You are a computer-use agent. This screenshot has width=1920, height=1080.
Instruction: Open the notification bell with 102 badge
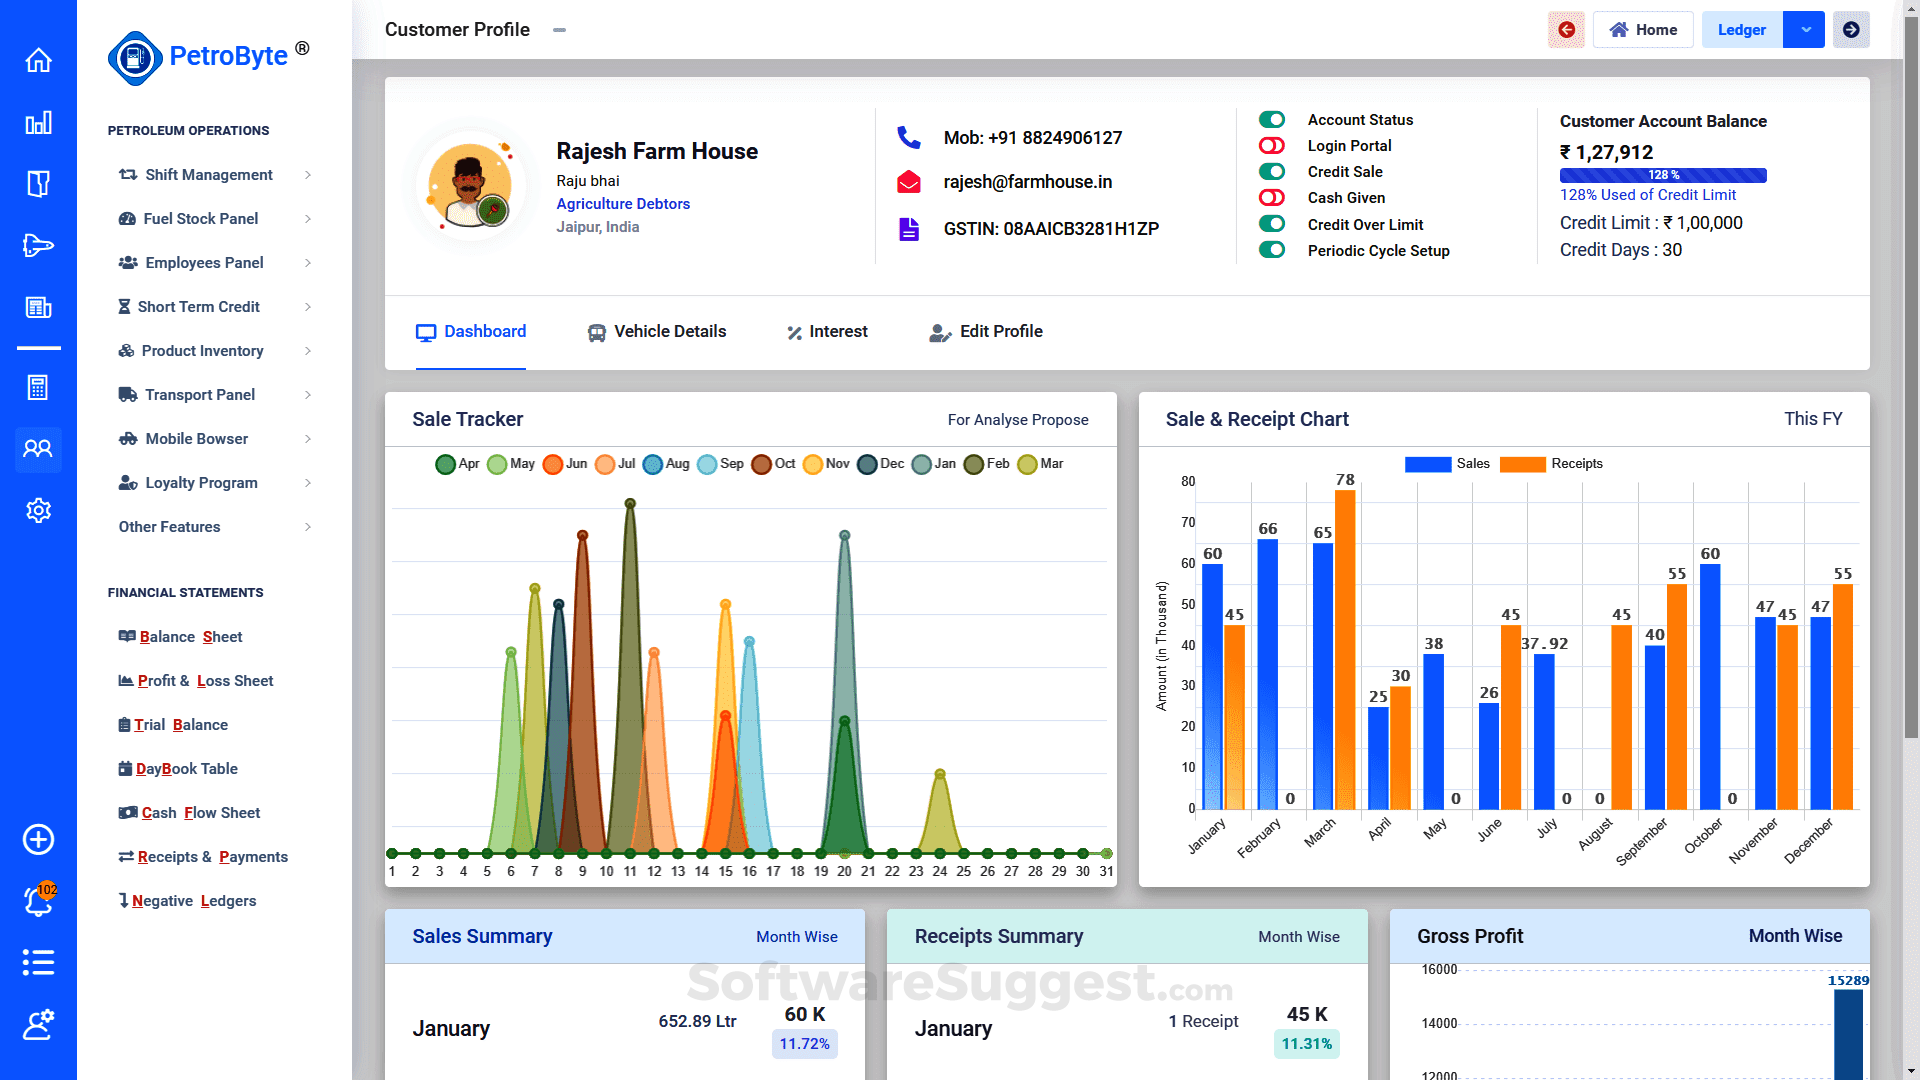pos(38,900)
